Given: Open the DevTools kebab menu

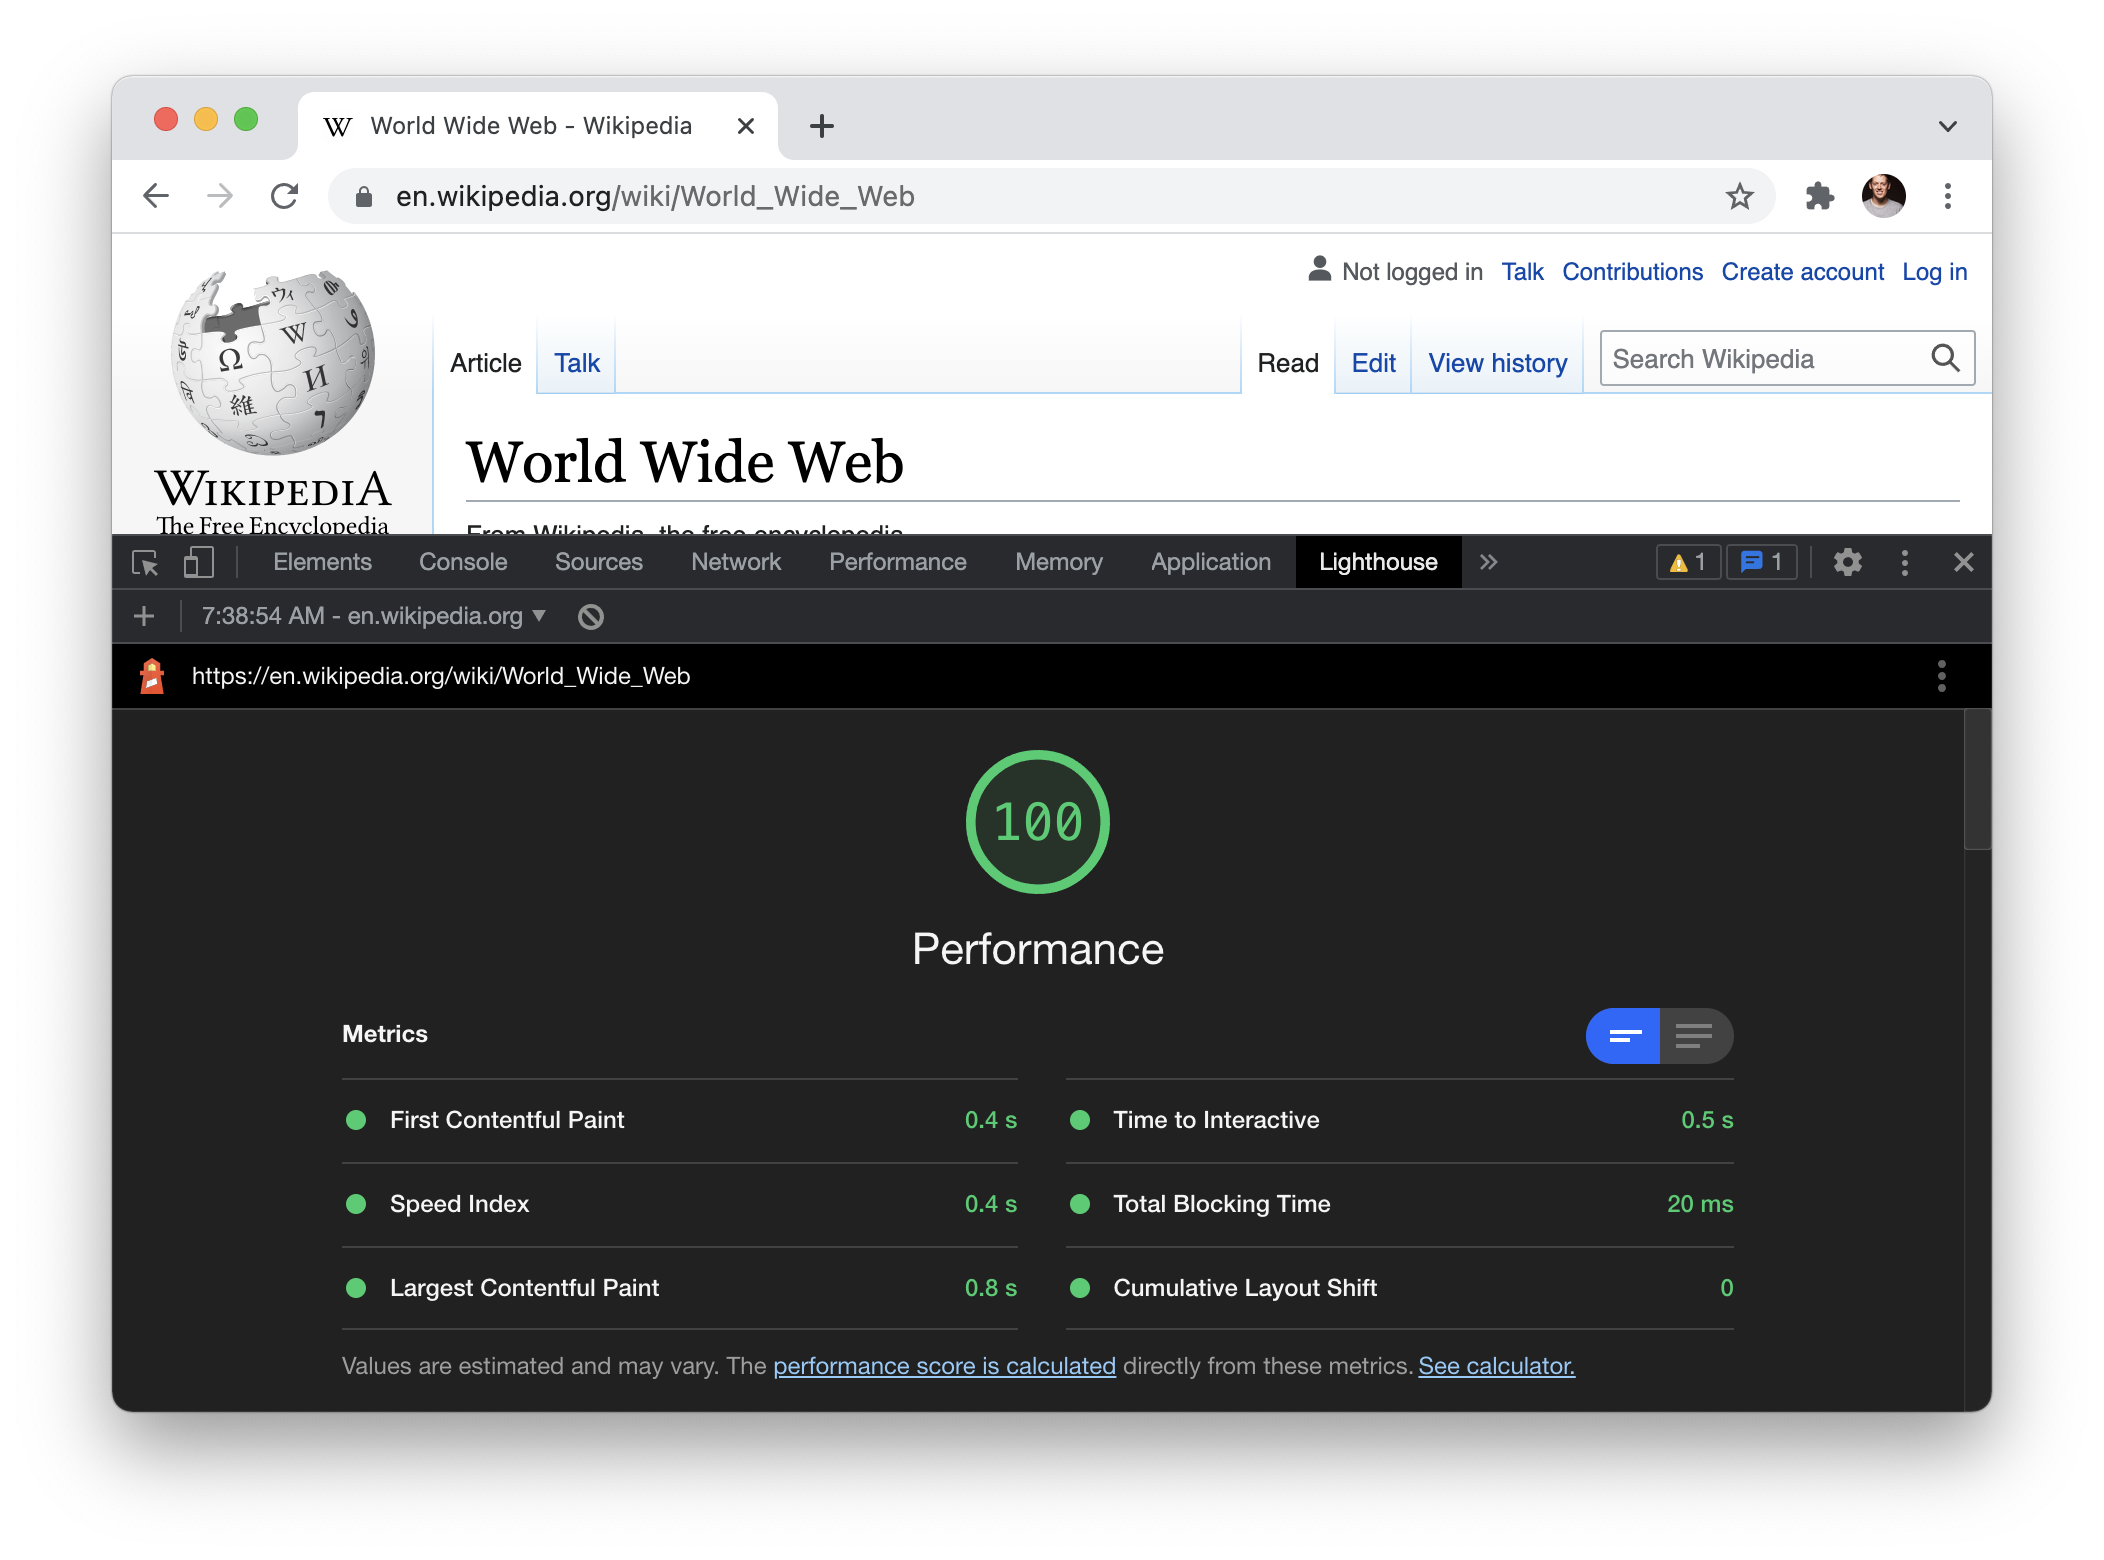Looking at the screenshot, I should [1906, 562].
